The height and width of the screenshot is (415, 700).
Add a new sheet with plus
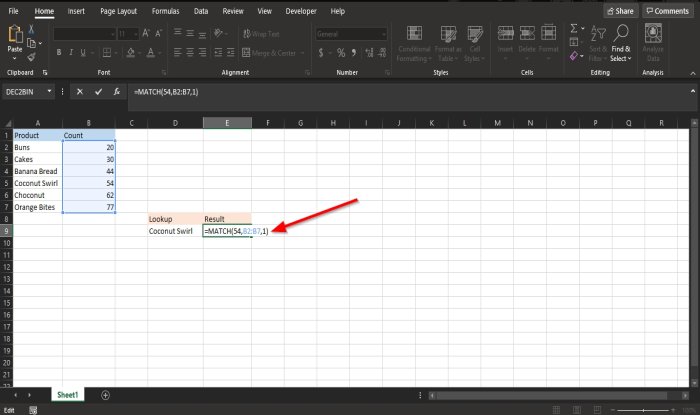105,395
